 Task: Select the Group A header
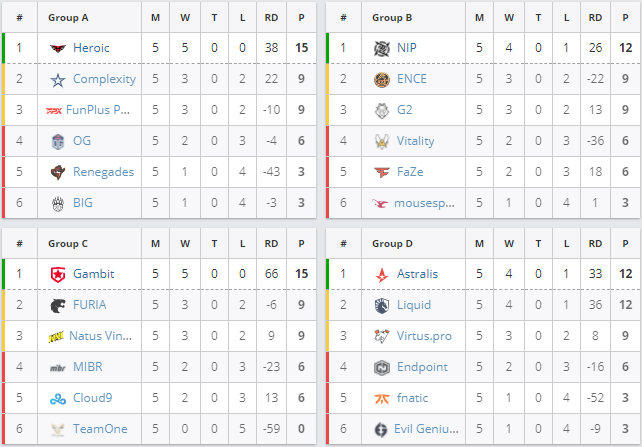tap(68, 18)
